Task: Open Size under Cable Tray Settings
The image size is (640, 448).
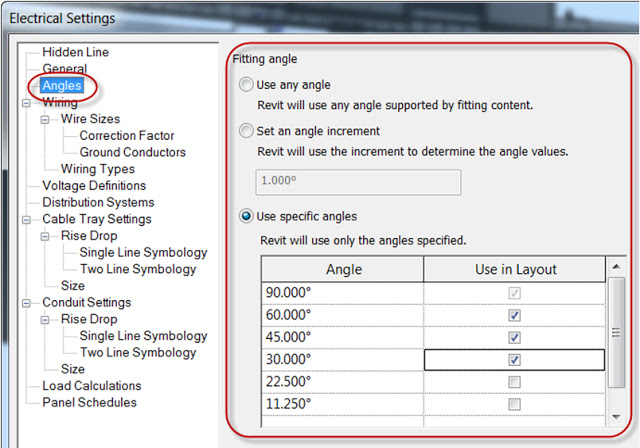Action: click(x=73, y=286)
